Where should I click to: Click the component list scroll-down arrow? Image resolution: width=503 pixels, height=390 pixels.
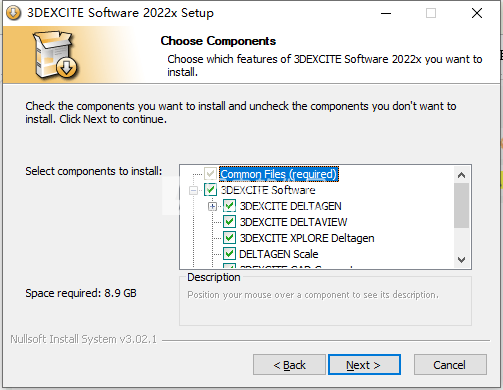click(461, 260)
